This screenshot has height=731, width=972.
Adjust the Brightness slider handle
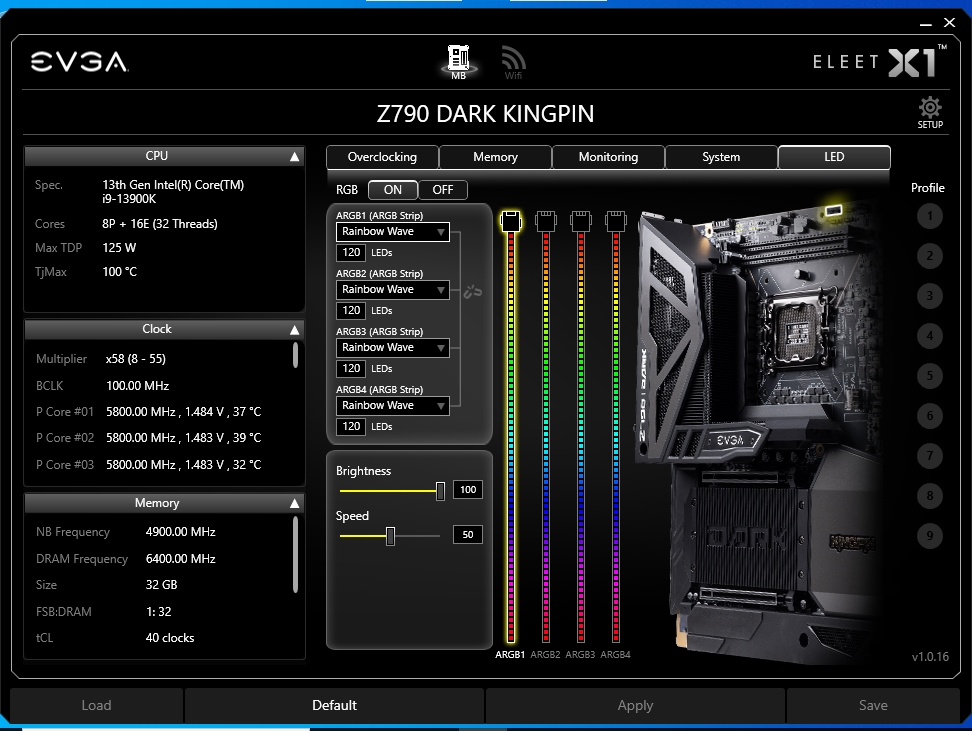click(440, 491)
